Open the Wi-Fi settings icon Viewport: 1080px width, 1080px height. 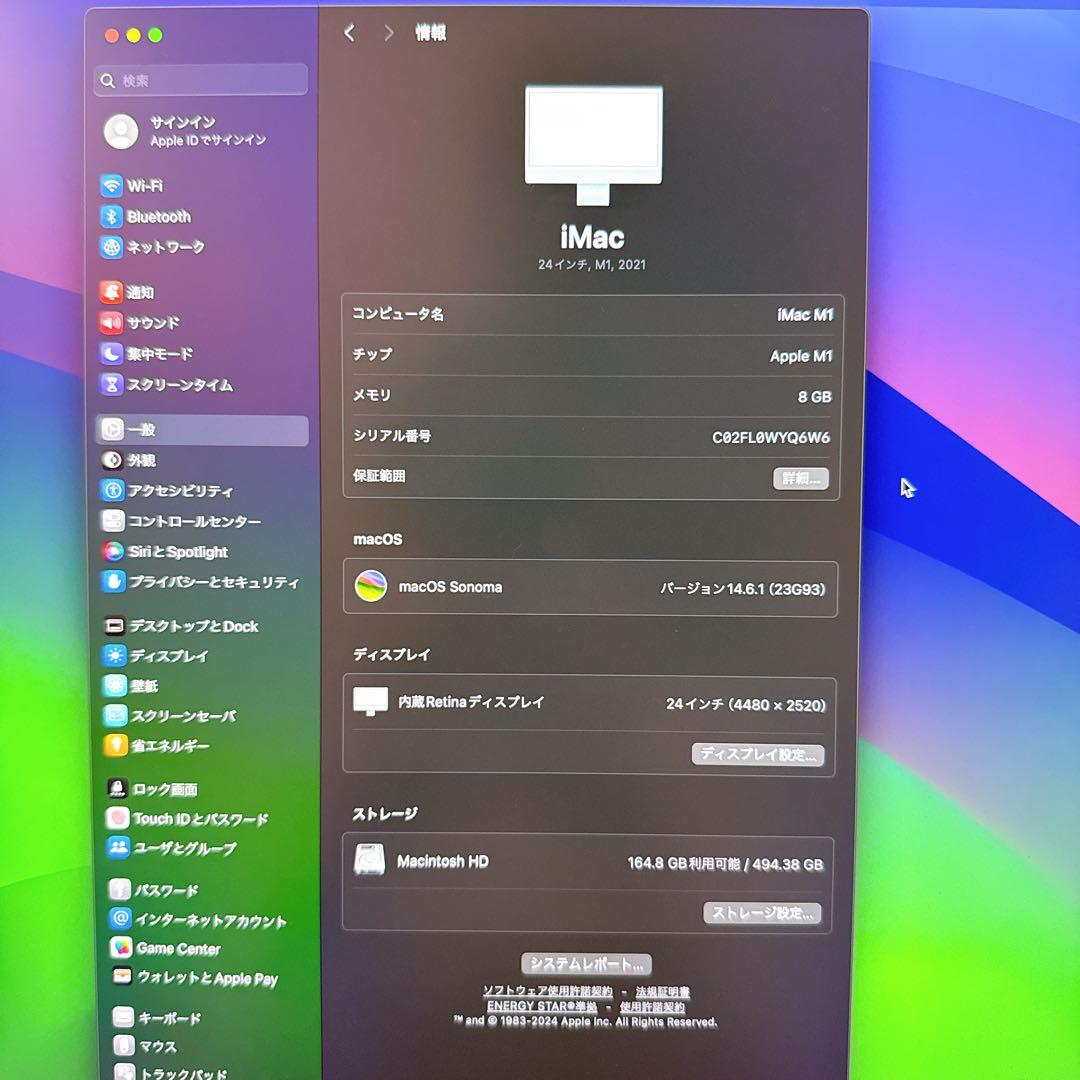point(113,186)
